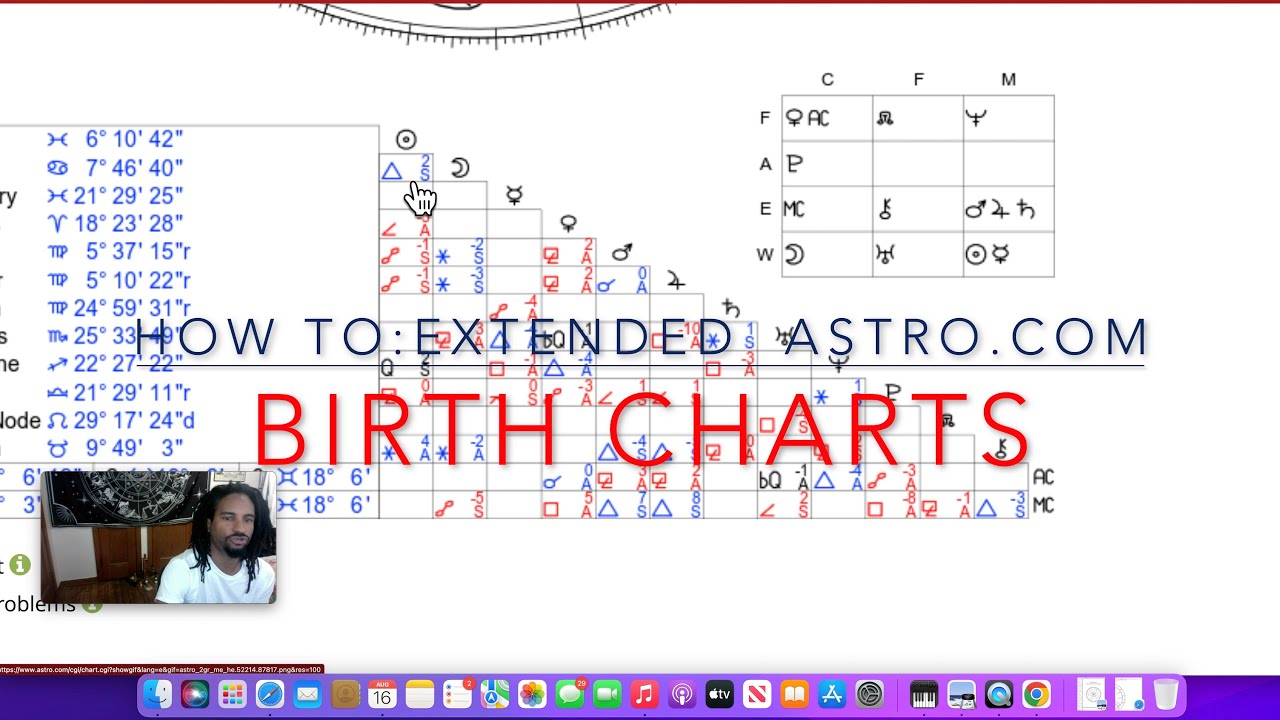Image resolution: width=1280 pixels, height=720 pixels.
Task: Open the Trash in the dock
Action: 1166,694
